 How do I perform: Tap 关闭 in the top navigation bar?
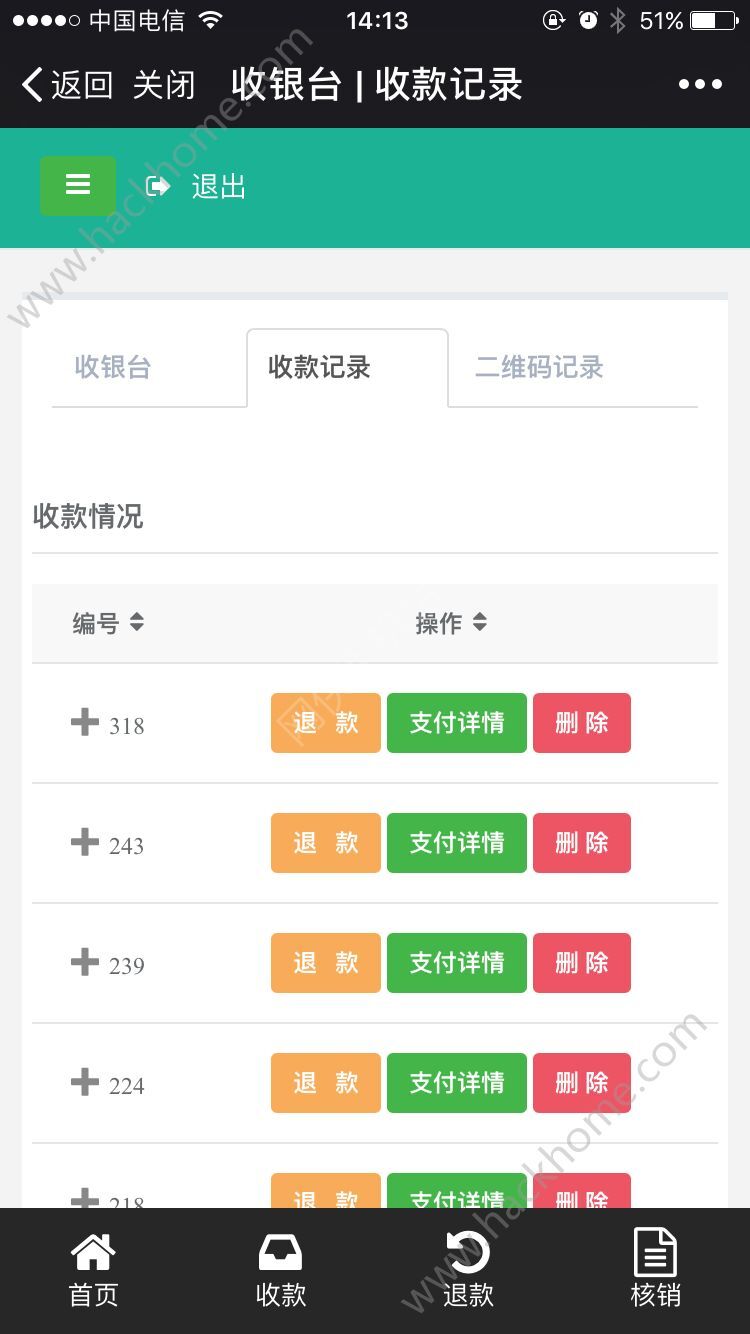pyautogui.click(x=164, y=85)
